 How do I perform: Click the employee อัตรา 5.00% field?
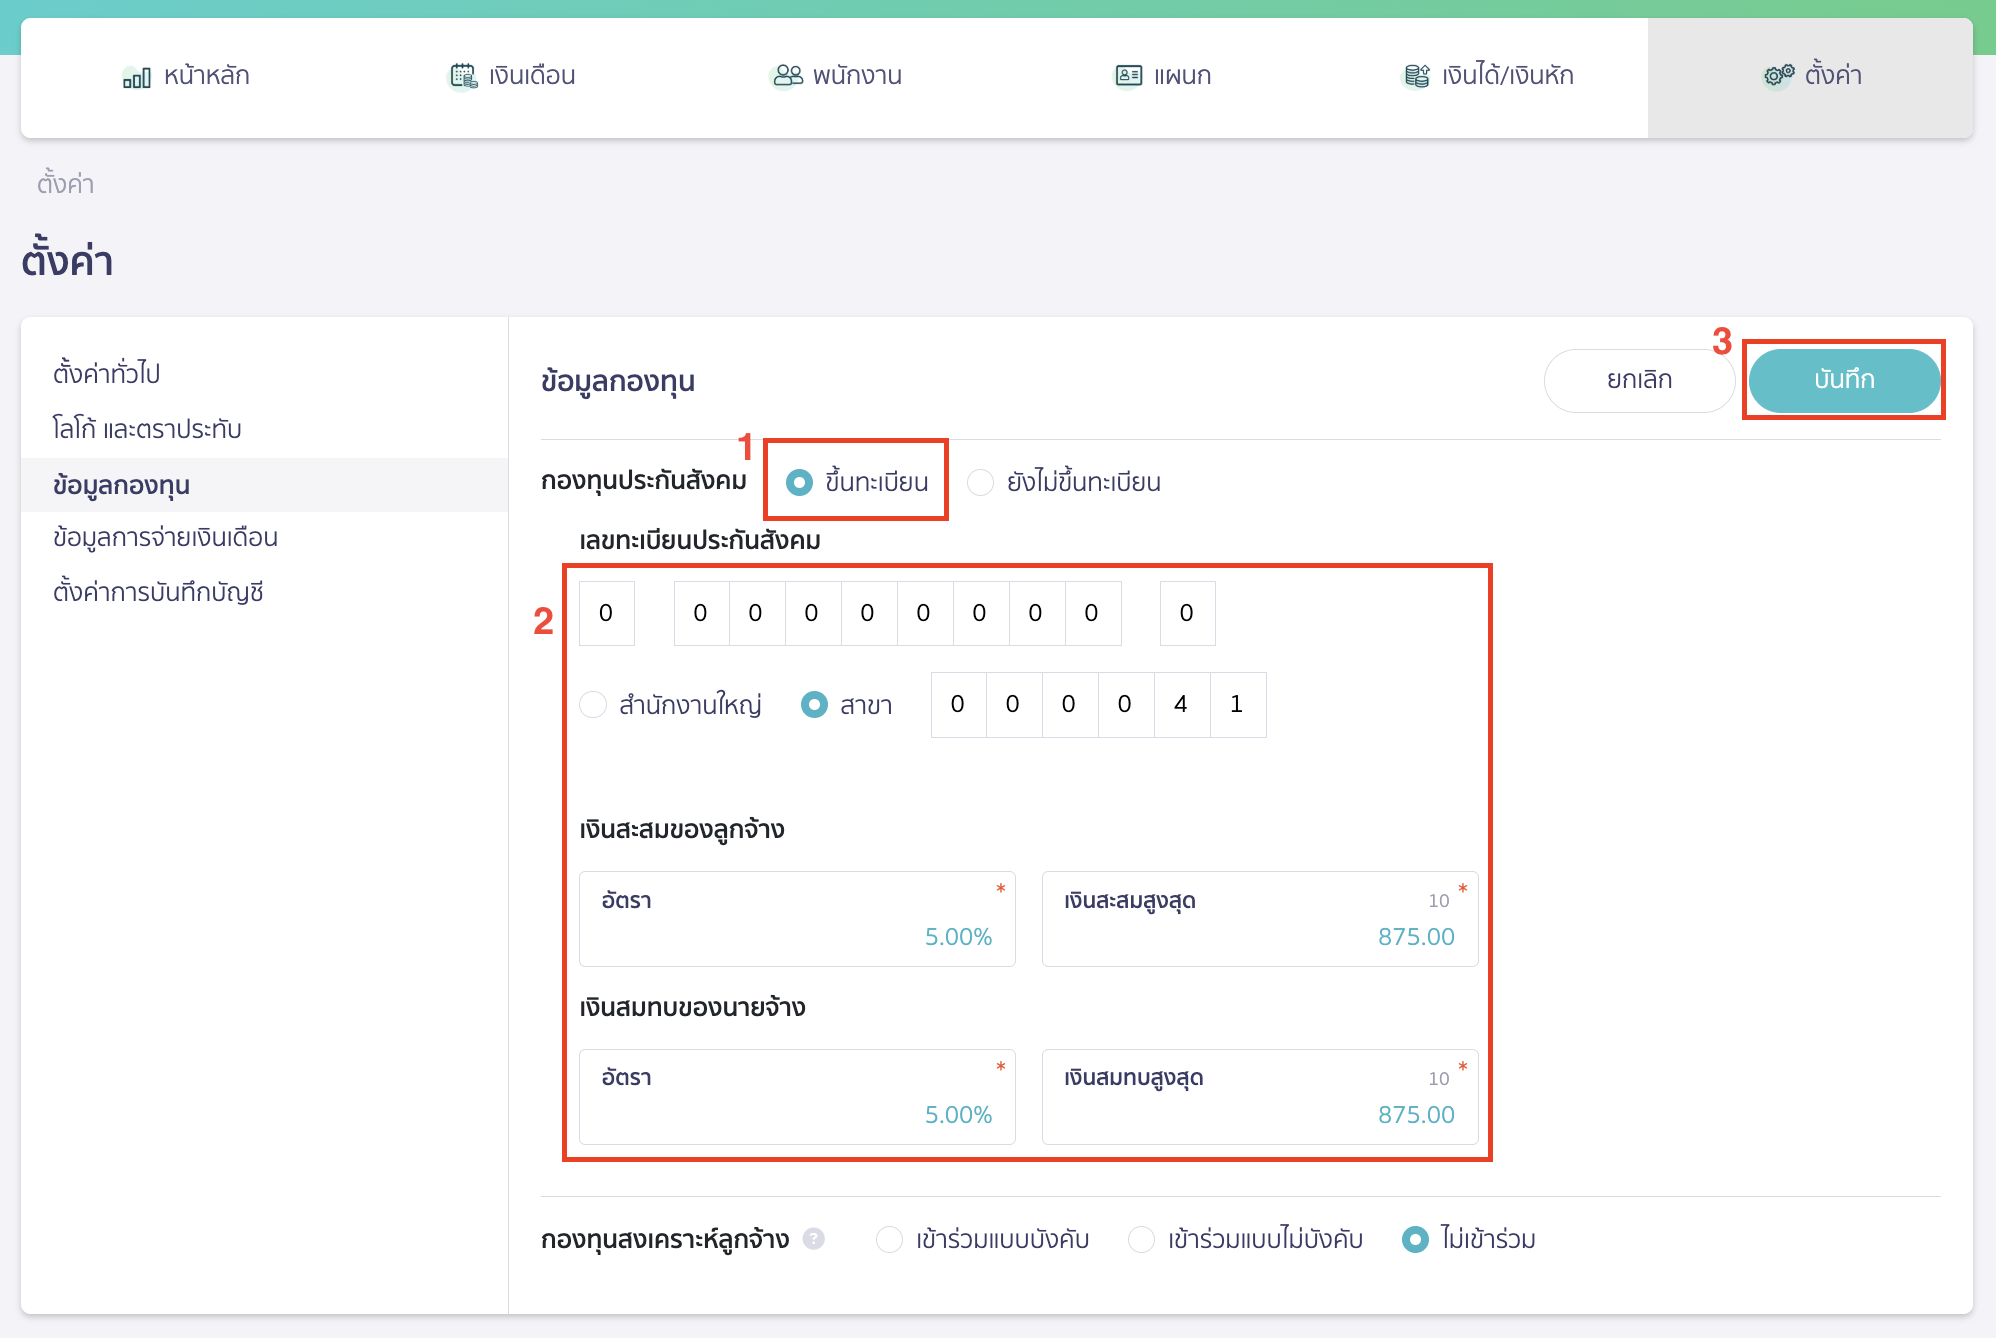[x=797, y=919]
